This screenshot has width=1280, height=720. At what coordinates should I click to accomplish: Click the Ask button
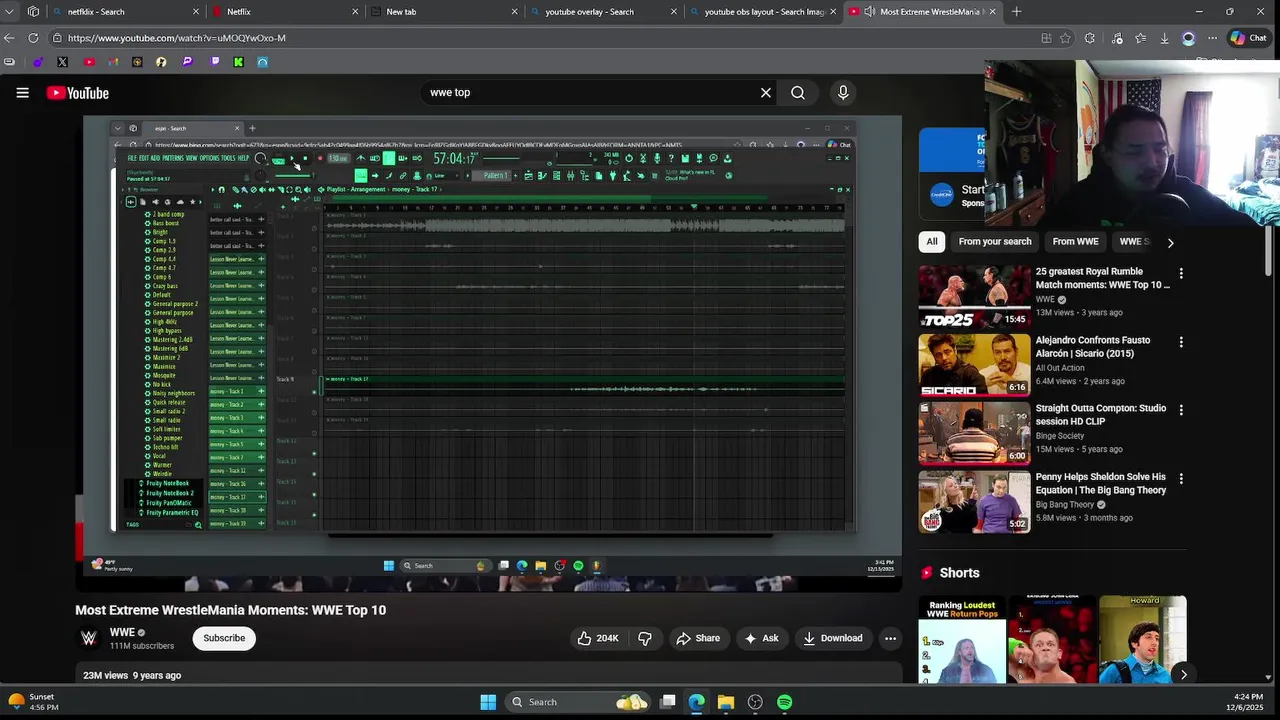[x=761, y=638]
